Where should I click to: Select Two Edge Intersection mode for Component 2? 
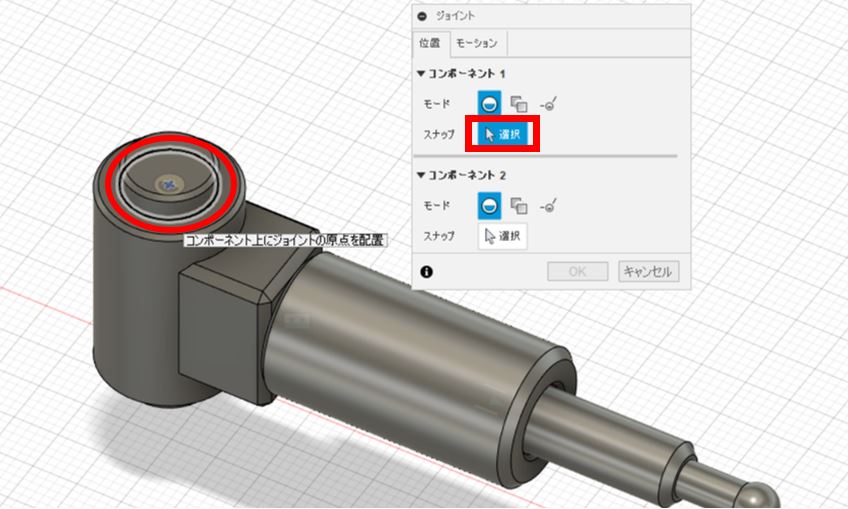coord(548,206)
